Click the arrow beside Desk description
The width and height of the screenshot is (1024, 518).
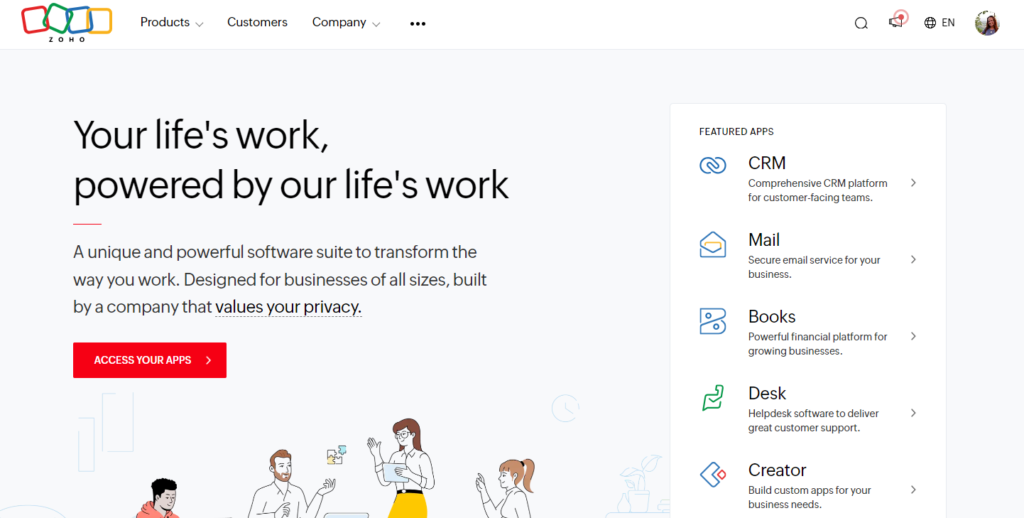[x=914, y=413]
